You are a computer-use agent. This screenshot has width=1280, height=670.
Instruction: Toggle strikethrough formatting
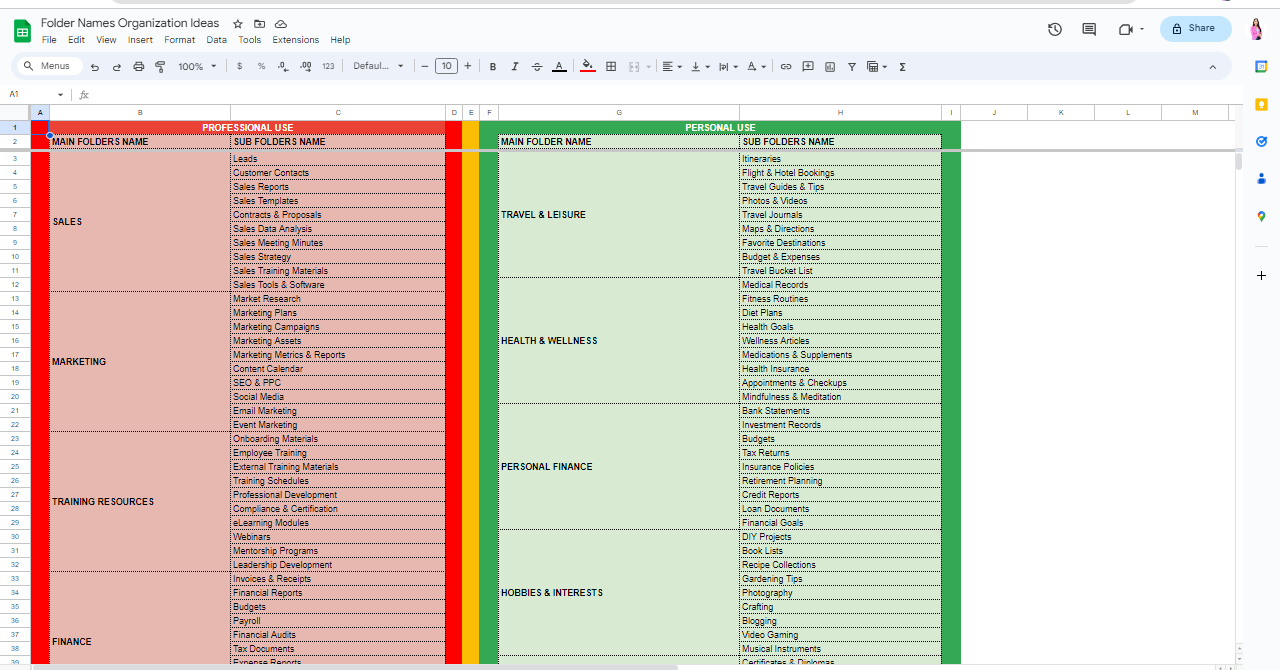[537, 67]
